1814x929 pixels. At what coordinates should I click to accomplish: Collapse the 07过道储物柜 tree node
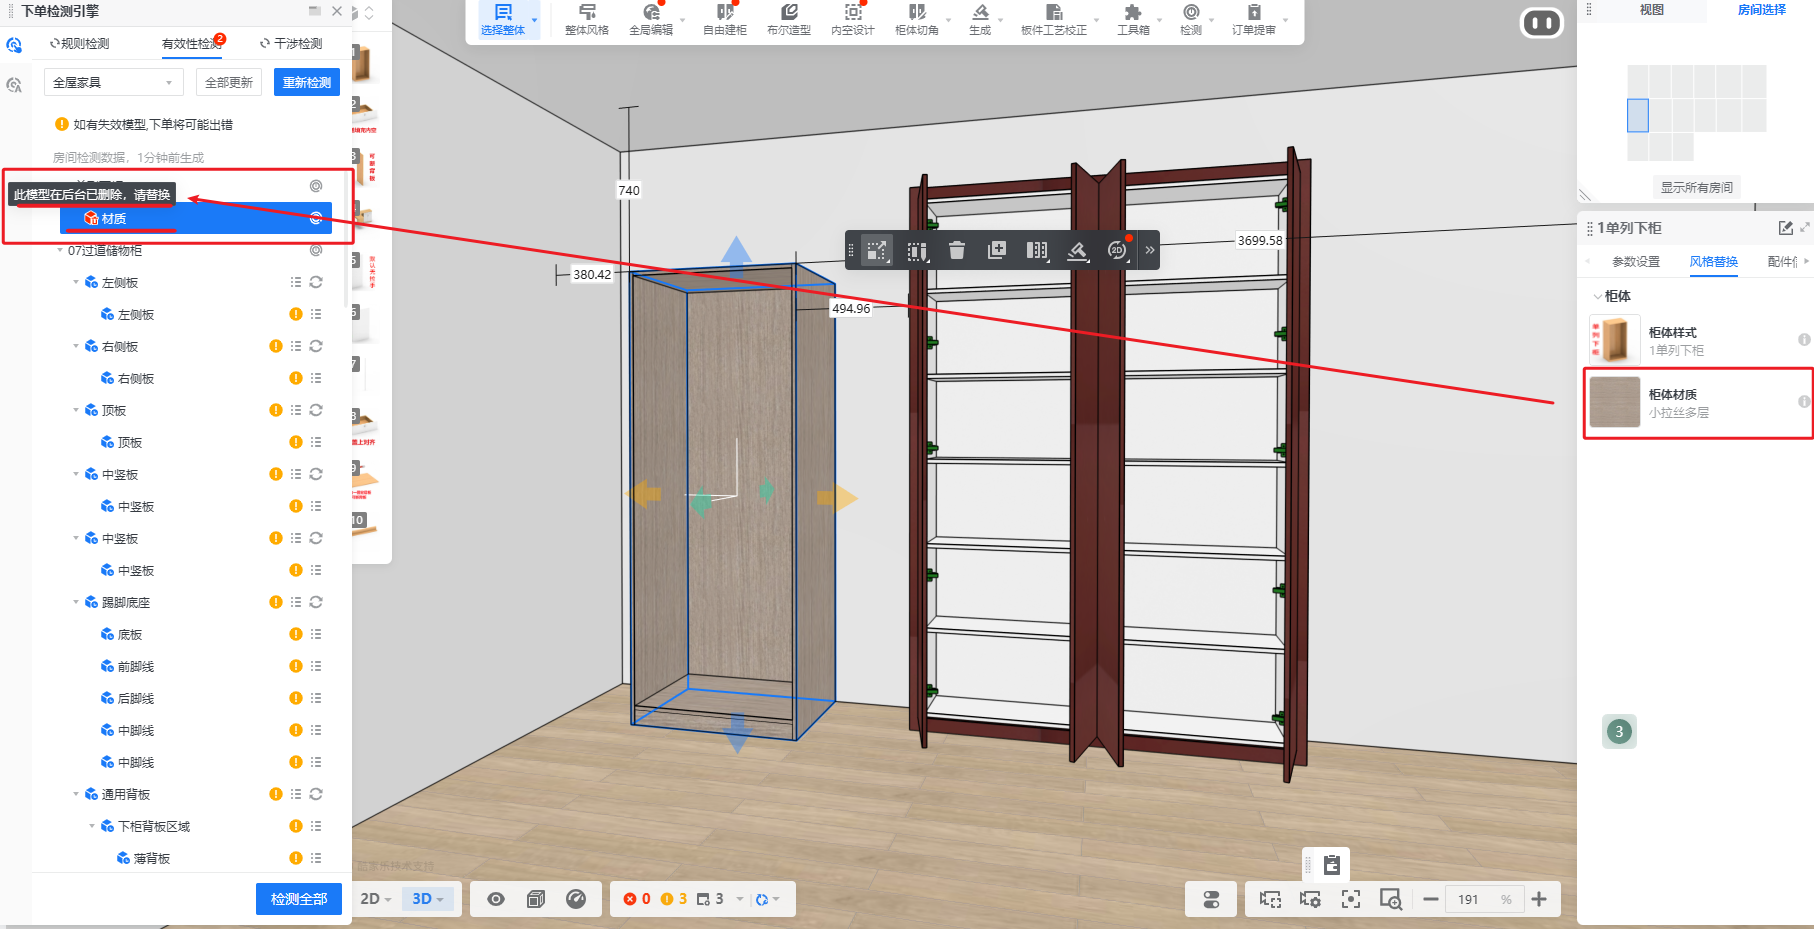60,250
